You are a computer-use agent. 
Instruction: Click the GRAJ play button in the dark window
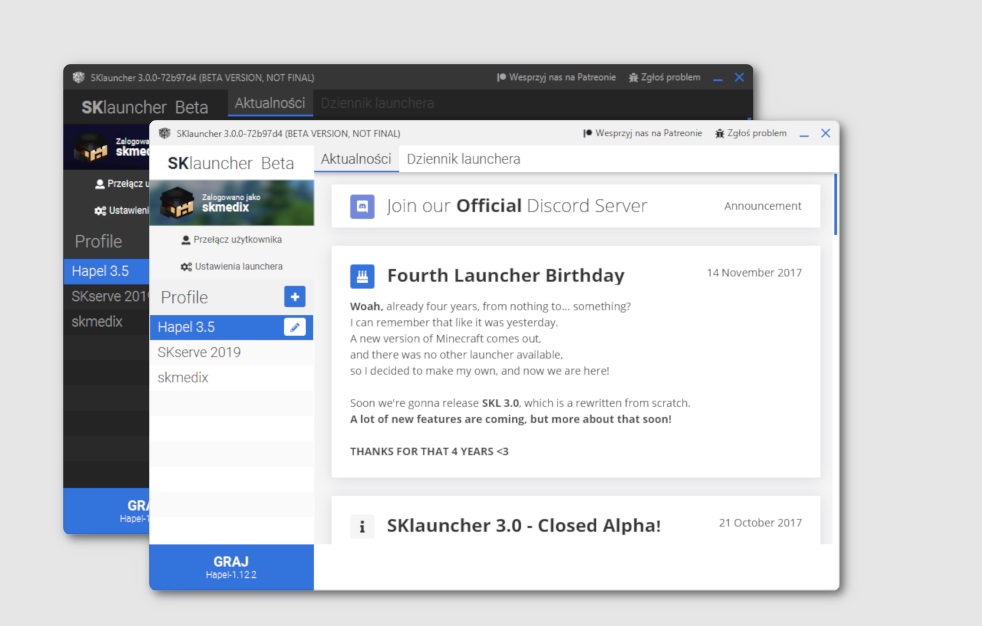[x=106, y=511]
